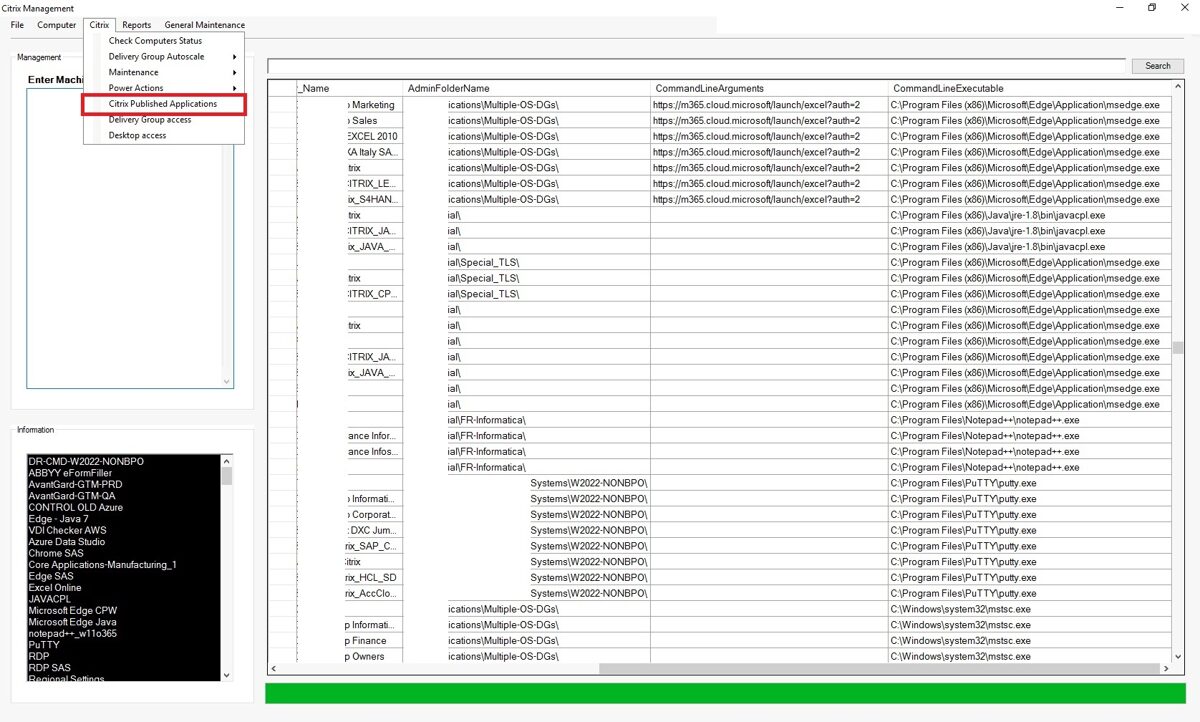Select PuTTY in the Information list
Image resolution: width=1200 pixels, height=722 pixels.
(x=44, y=645)
